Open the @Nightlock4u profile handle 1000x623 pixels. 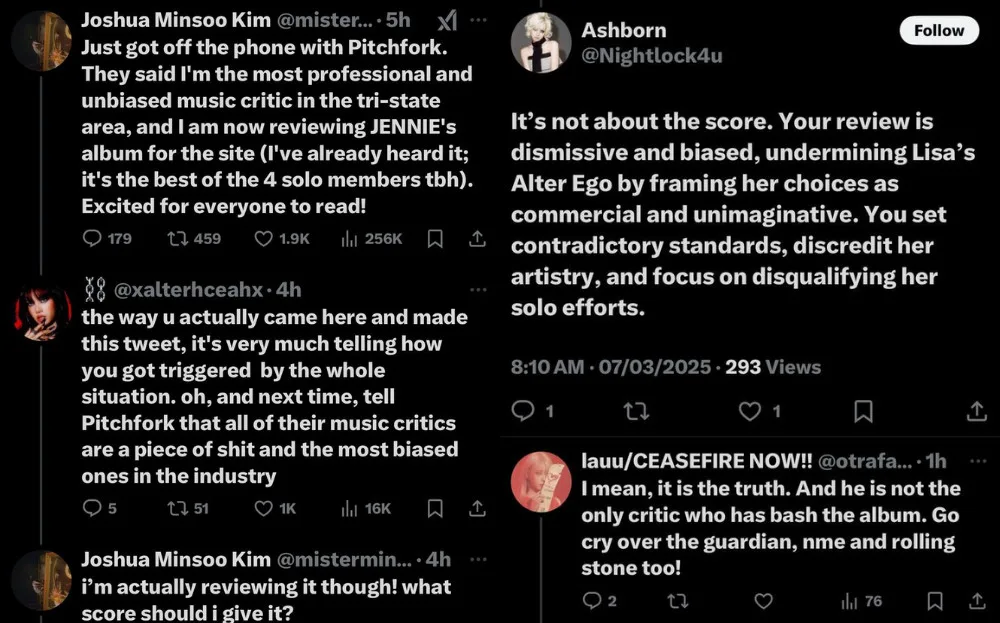point(651,56)
